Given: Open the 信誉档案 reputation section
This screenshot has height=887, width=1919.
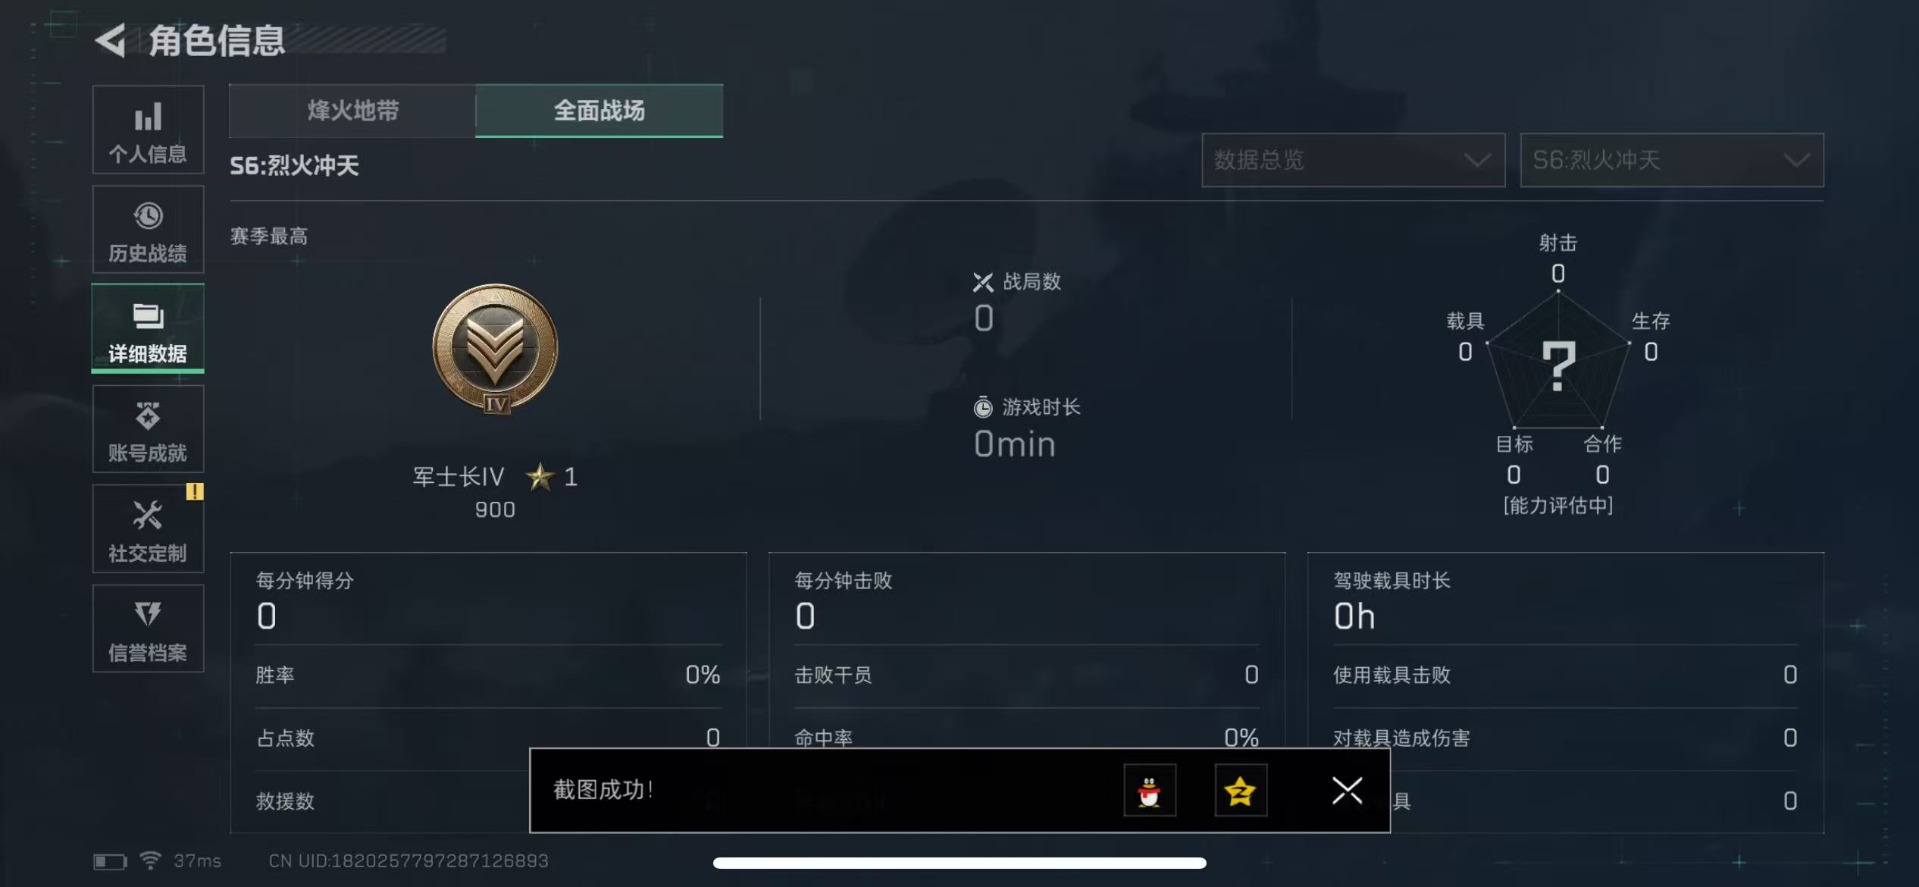Looking at the screenshot, I should tap(148, 629).
